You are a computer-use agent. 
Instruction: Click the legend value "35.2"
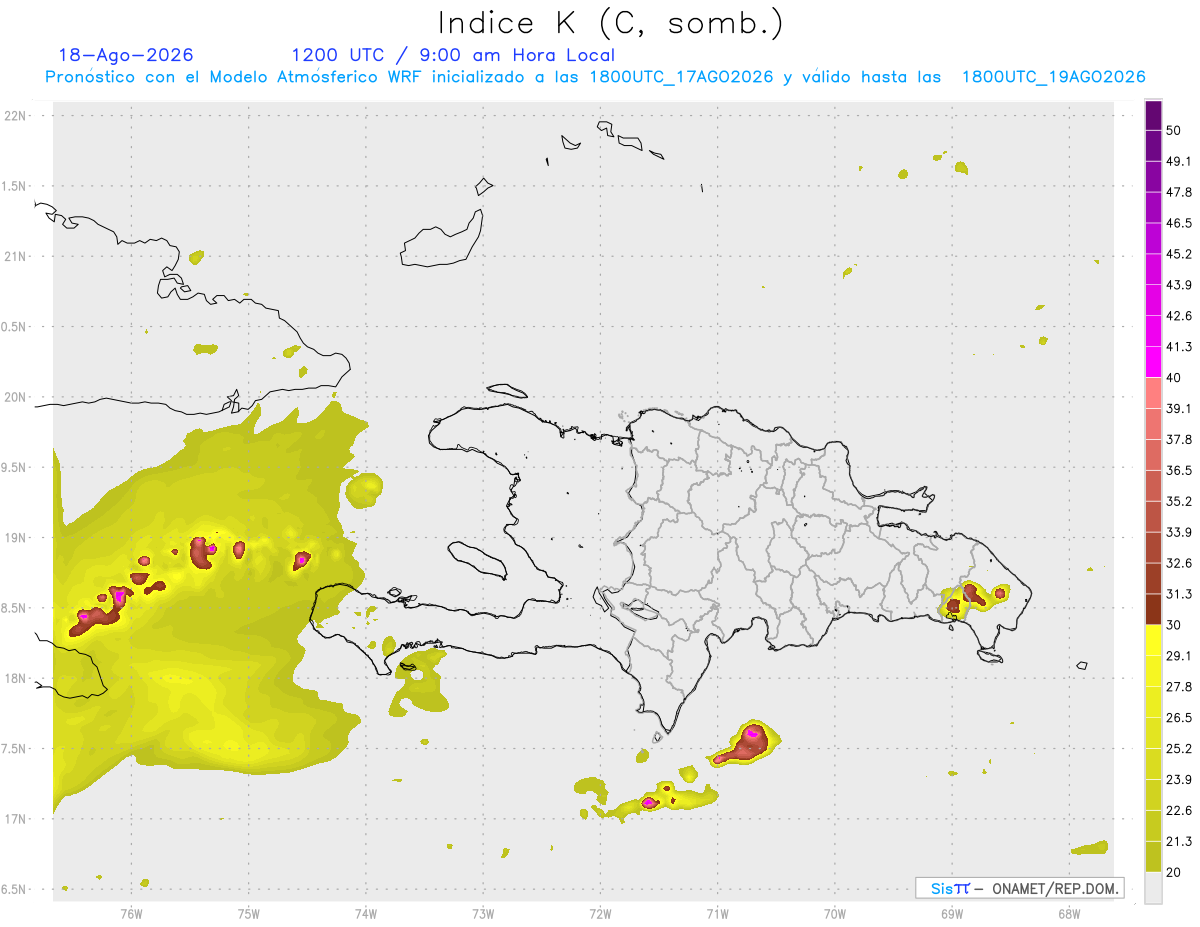1179,502
